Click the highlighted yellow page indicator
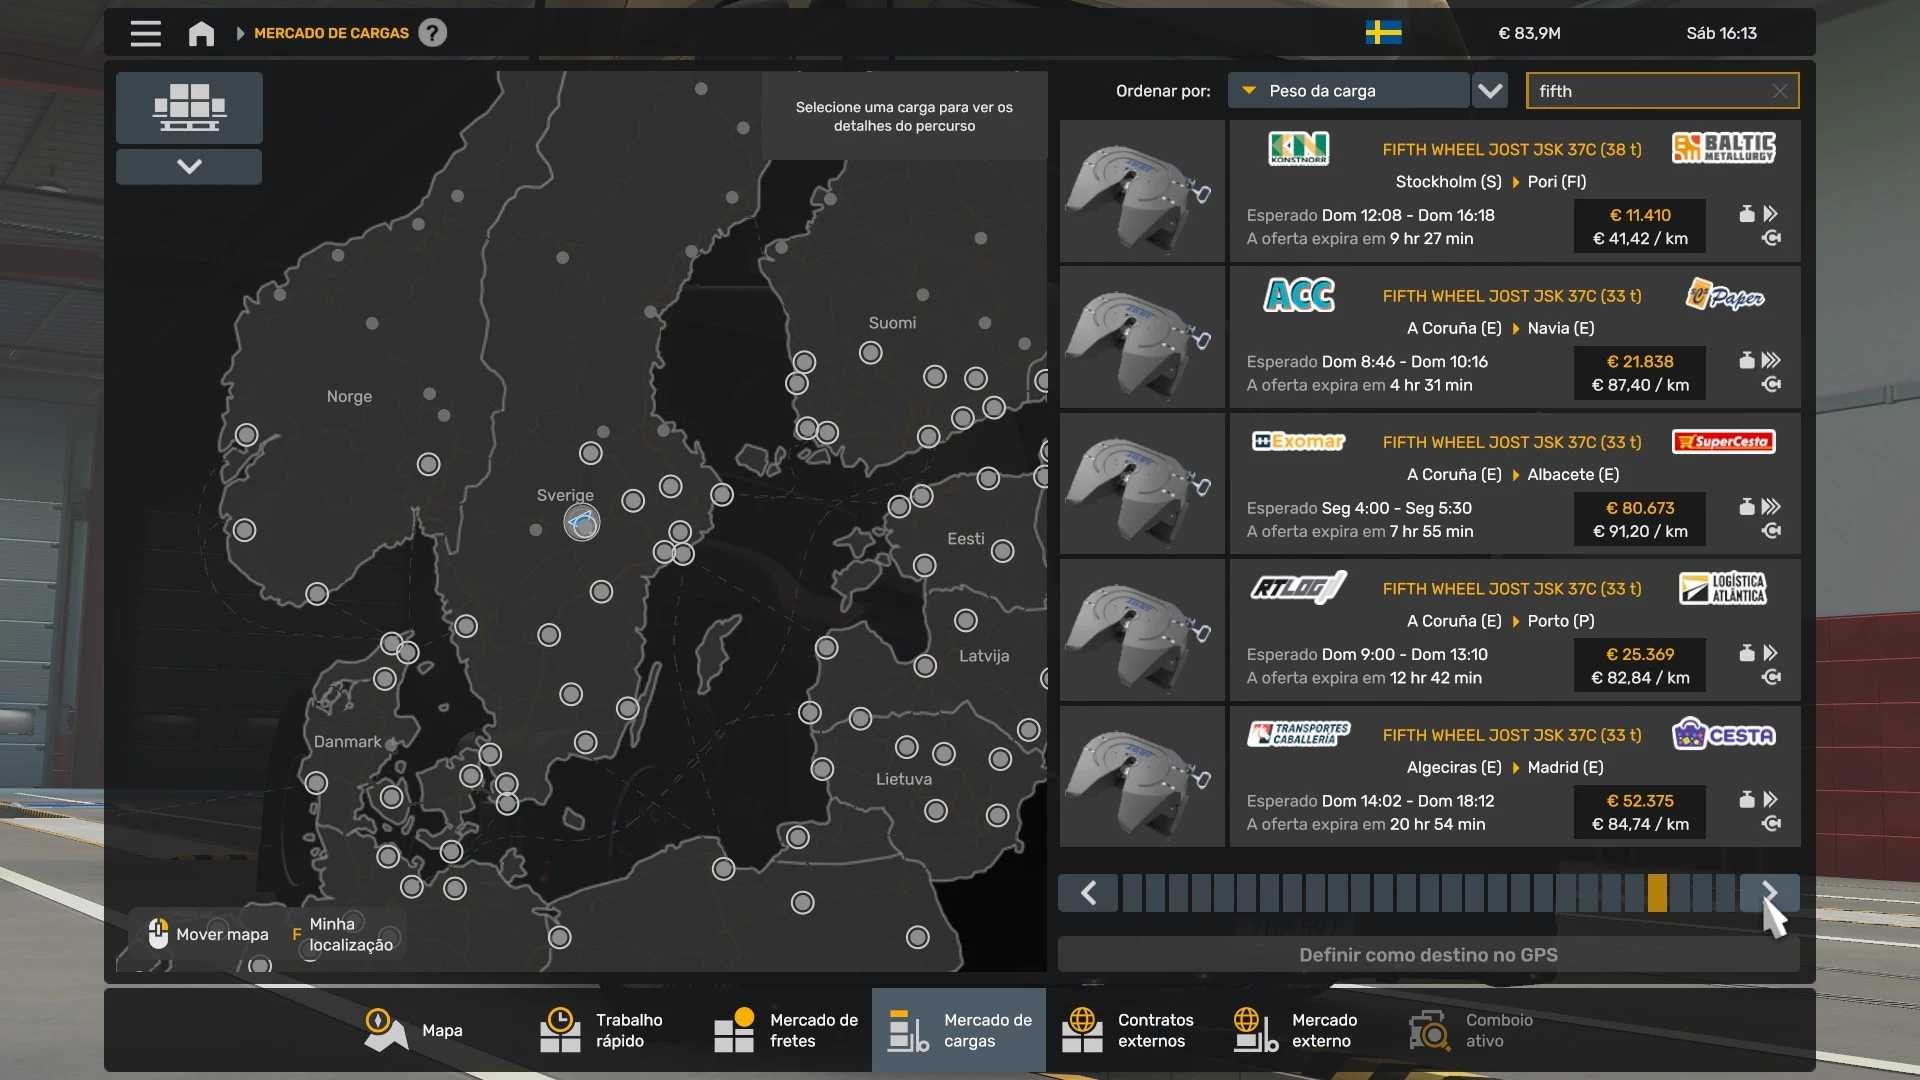This screenshot has height=1080, width=1920. click(1657, 892)
